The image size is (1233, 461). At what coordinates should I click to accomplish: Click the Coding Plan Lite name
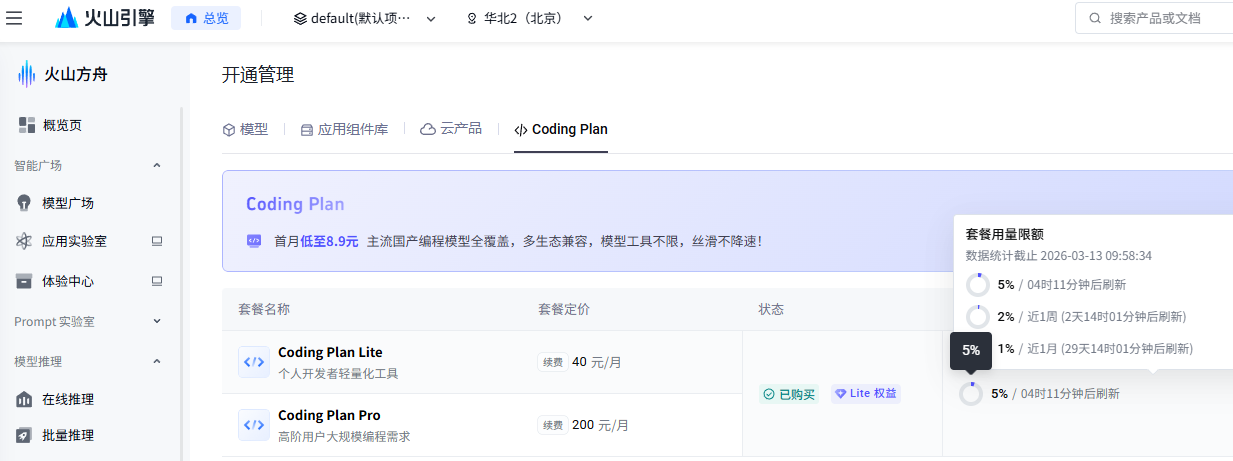tap(330, 352)
